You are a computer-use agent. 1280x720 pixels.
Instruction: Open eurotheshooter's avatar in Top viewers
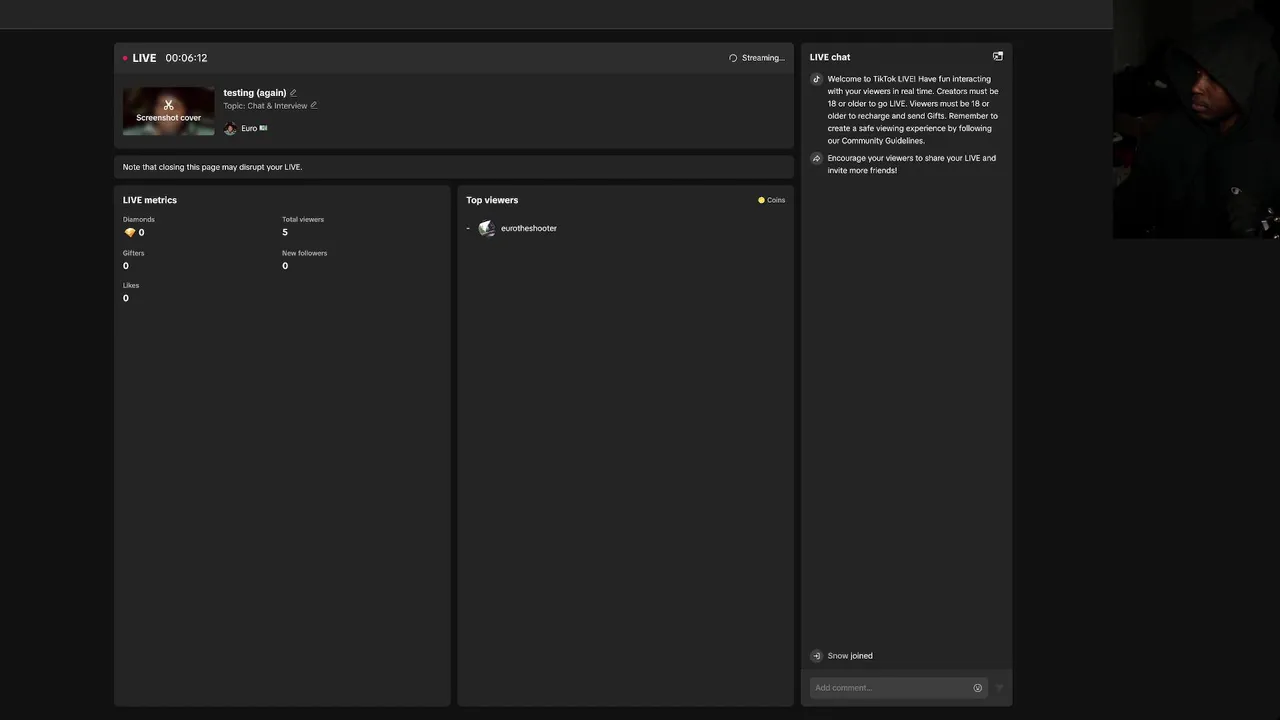click(x=486, y=229)
